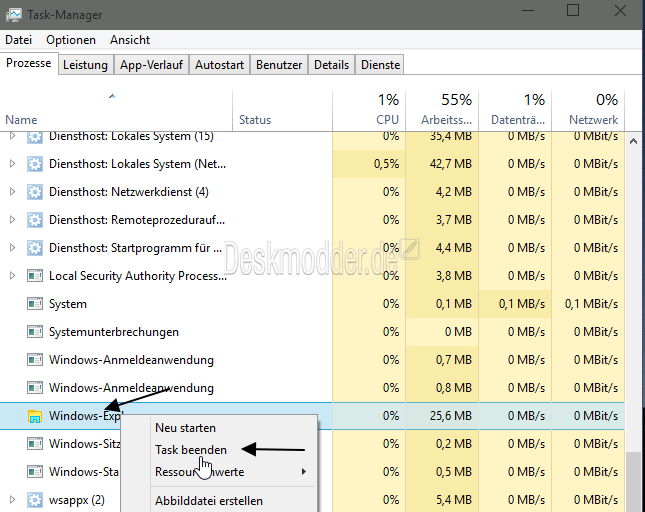Click the process list scrollbar thumb
645x512 pixels.
coord(633,481)
